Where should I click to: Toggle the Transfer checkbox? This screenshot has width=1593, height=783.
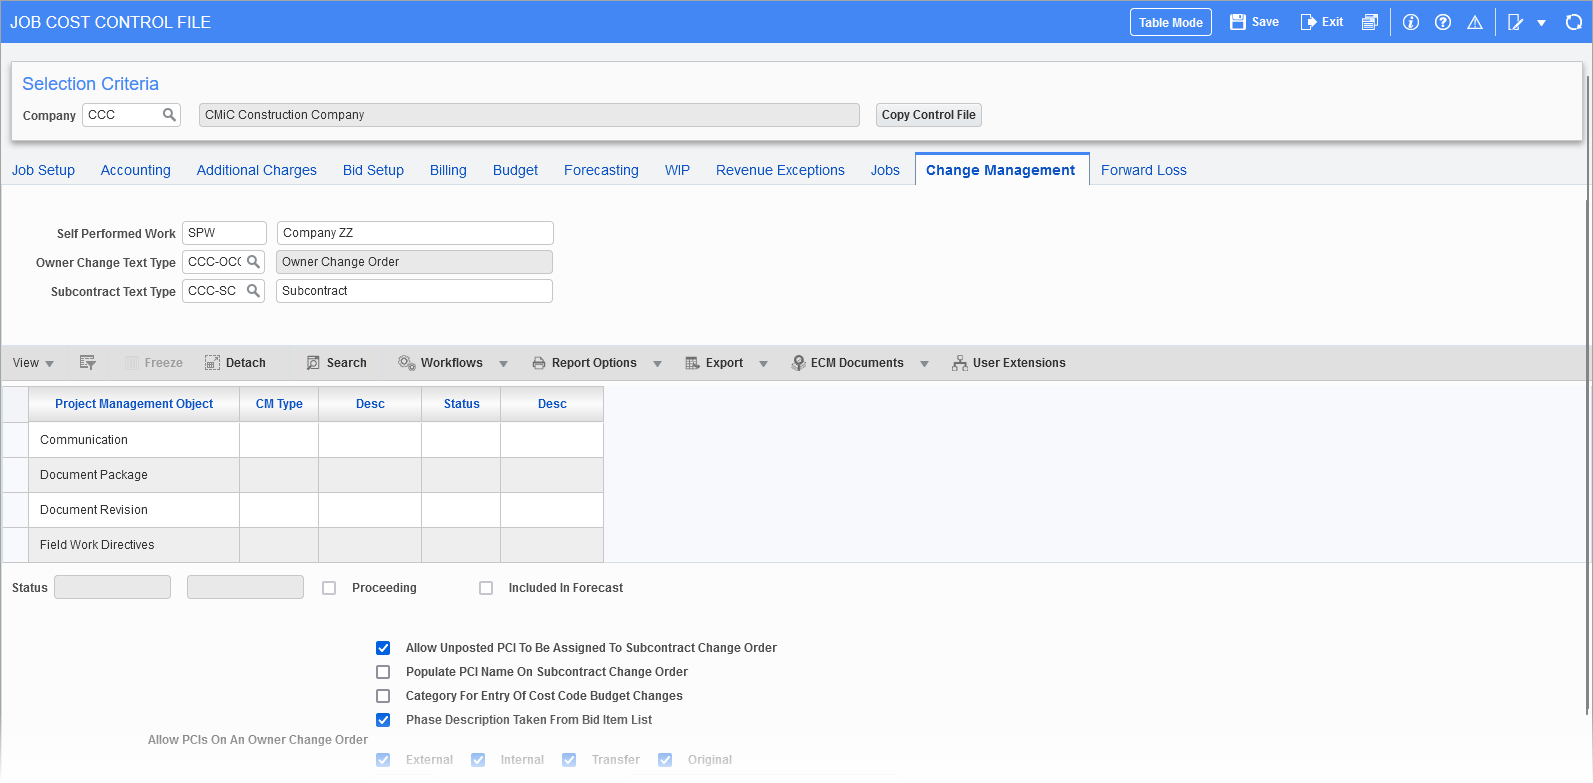569,760
